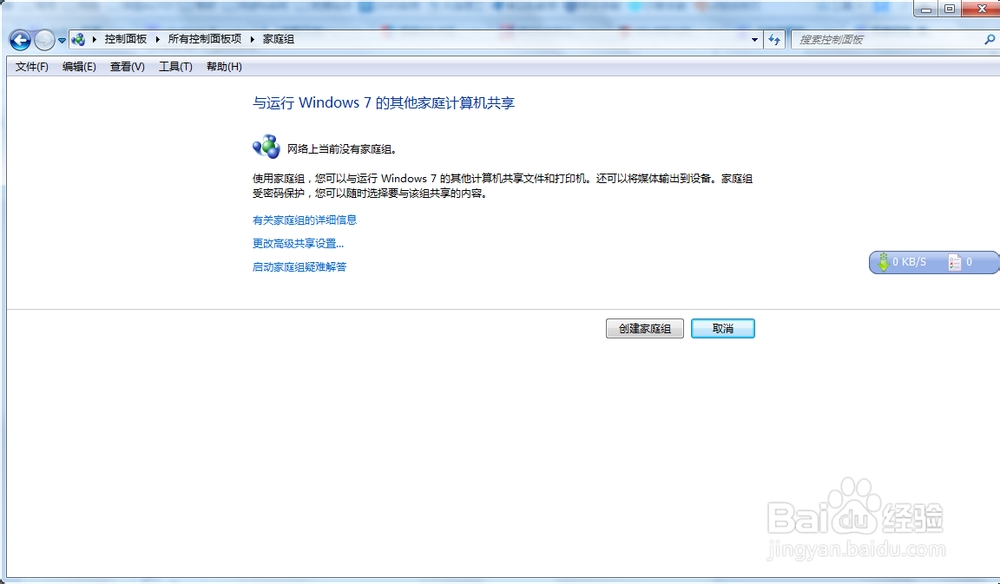Open the 工具 menu
This screenshot has width=1000, height=584.
tap(177, 67)
